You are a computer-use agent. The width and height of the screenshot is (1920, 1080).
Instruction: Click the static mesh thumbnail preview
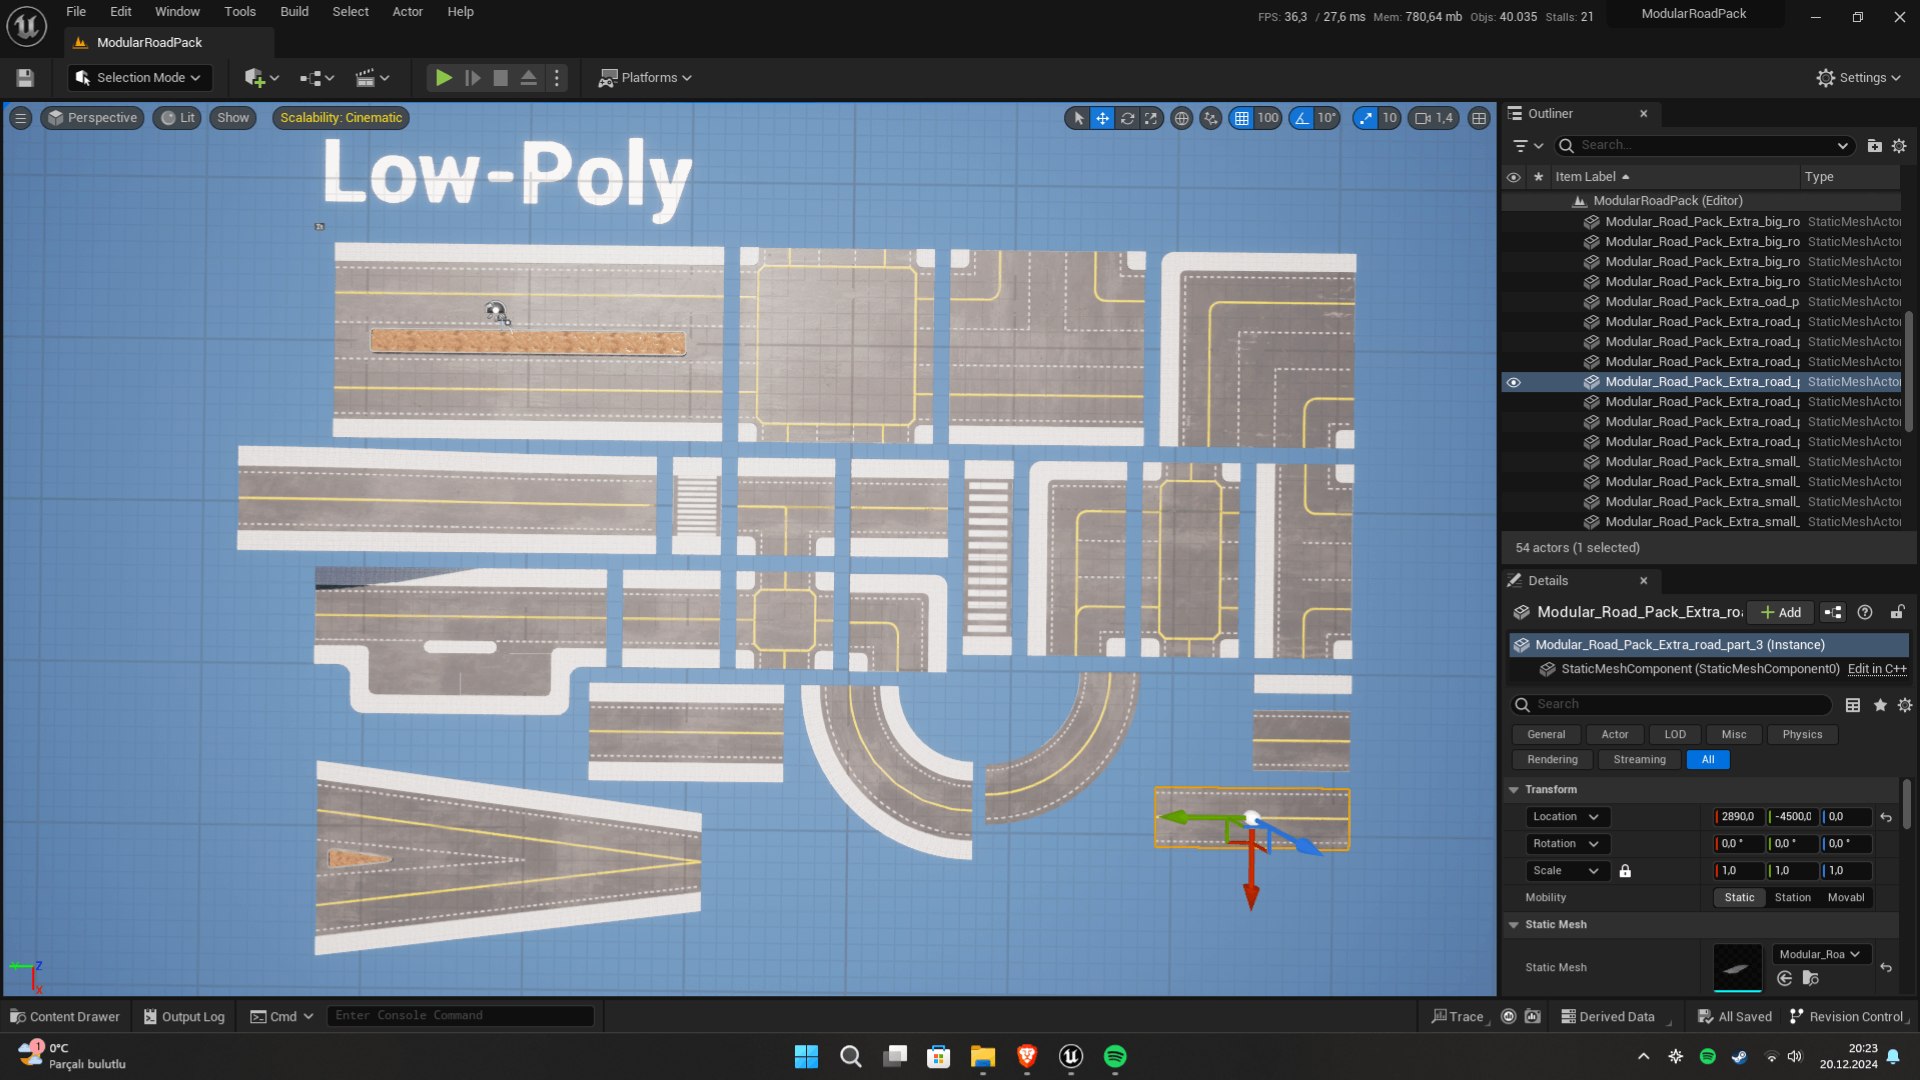[1737, 967]
